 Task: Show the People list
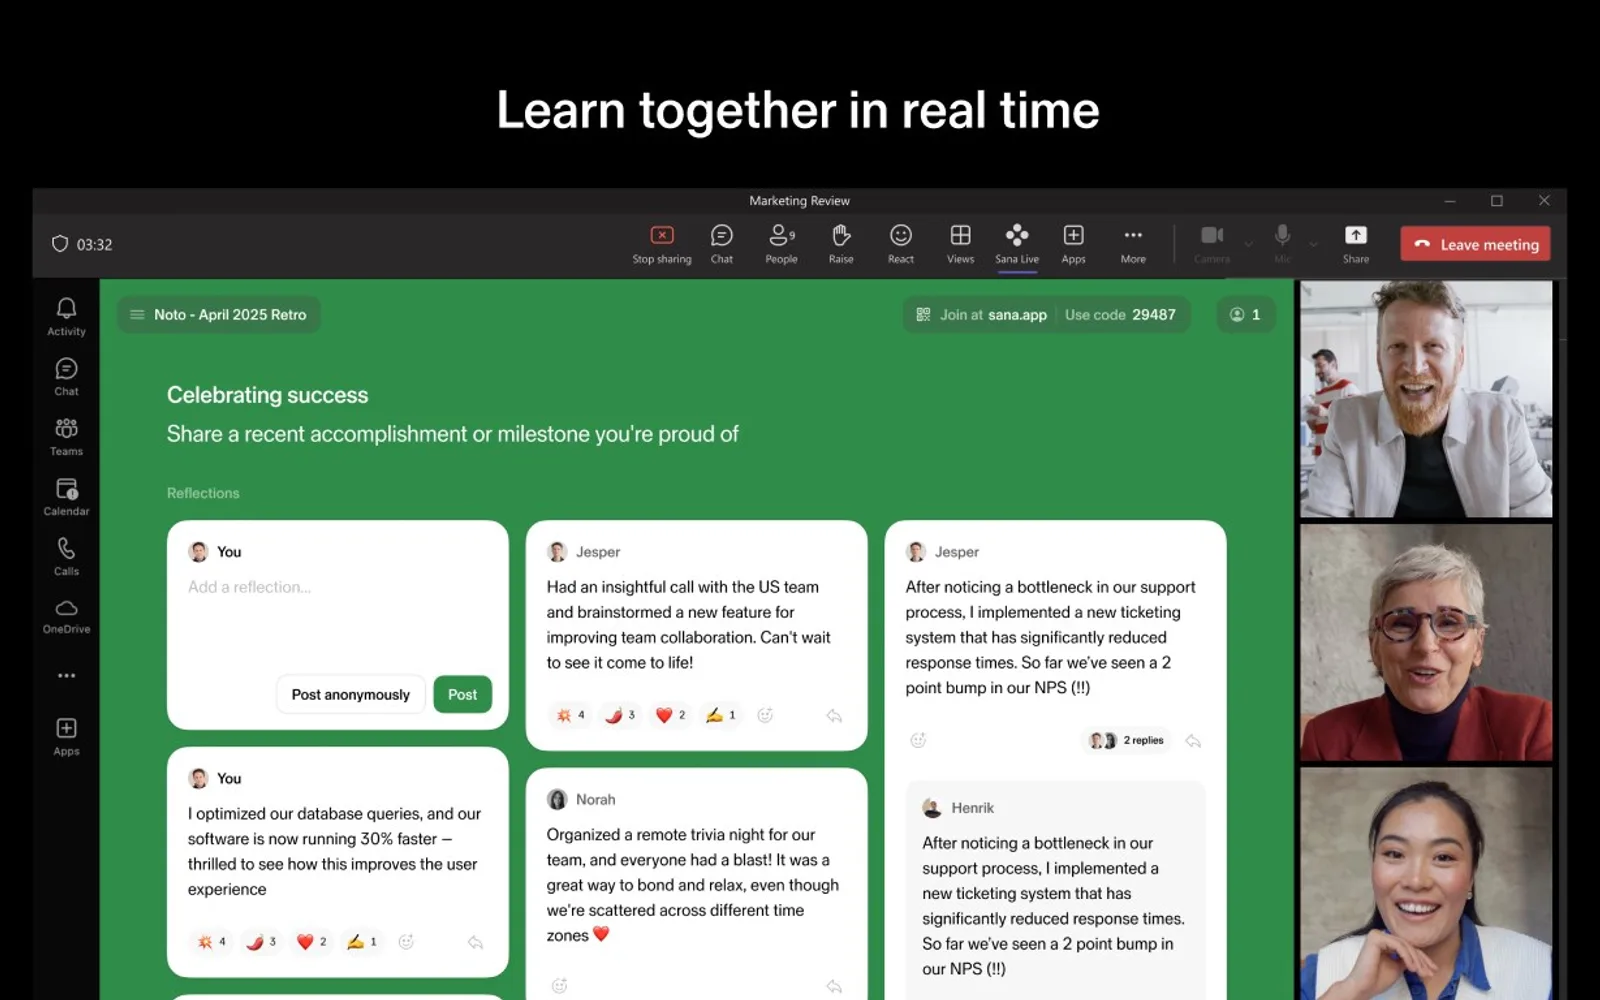point(781,244)
